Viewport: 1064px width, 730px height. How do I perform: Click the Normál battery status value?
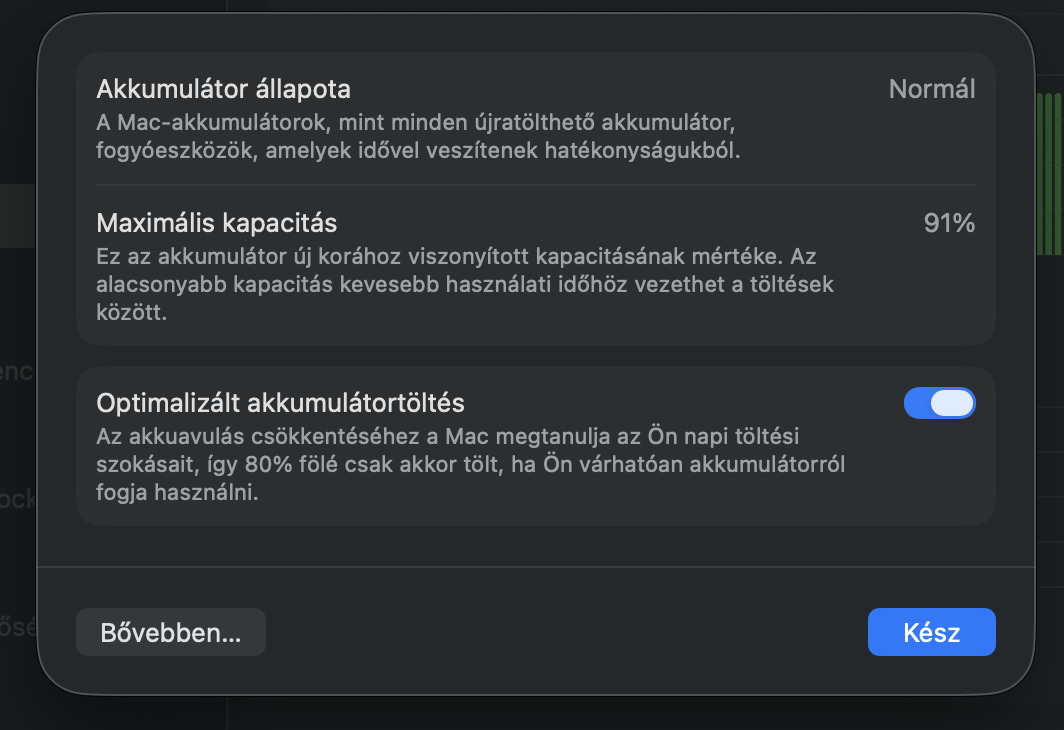point(931,89)
